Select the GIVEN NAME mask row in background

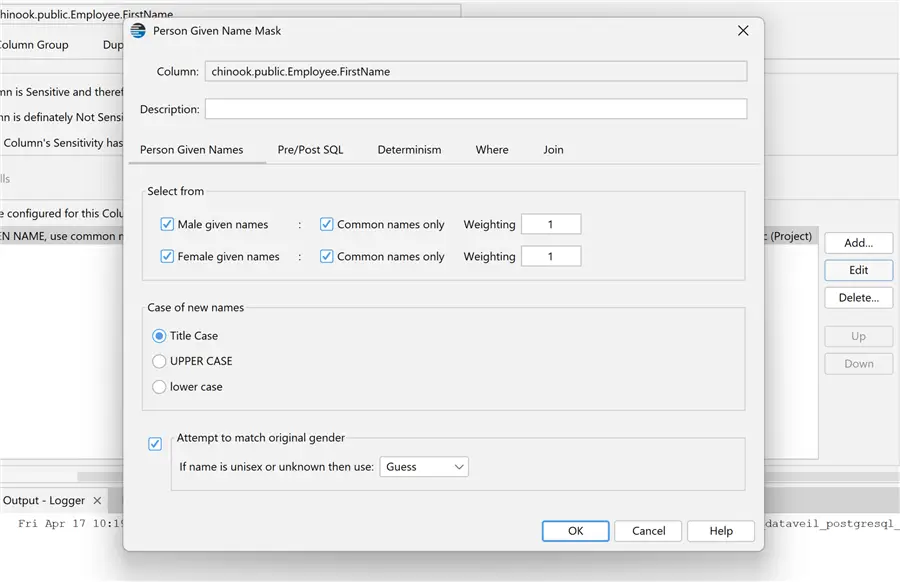(x=61, y=236)
